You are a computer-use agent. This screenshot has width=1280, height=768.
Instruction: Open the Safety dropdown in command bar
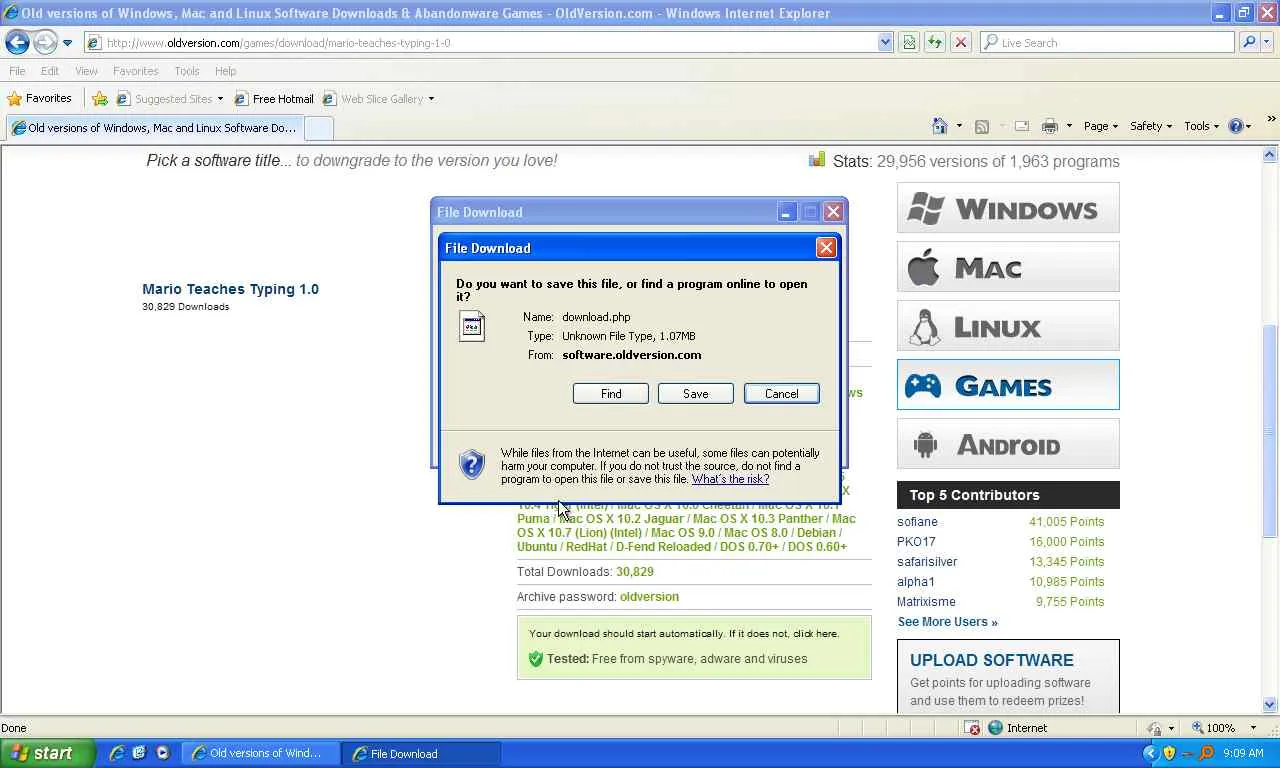pos(1151,126)
